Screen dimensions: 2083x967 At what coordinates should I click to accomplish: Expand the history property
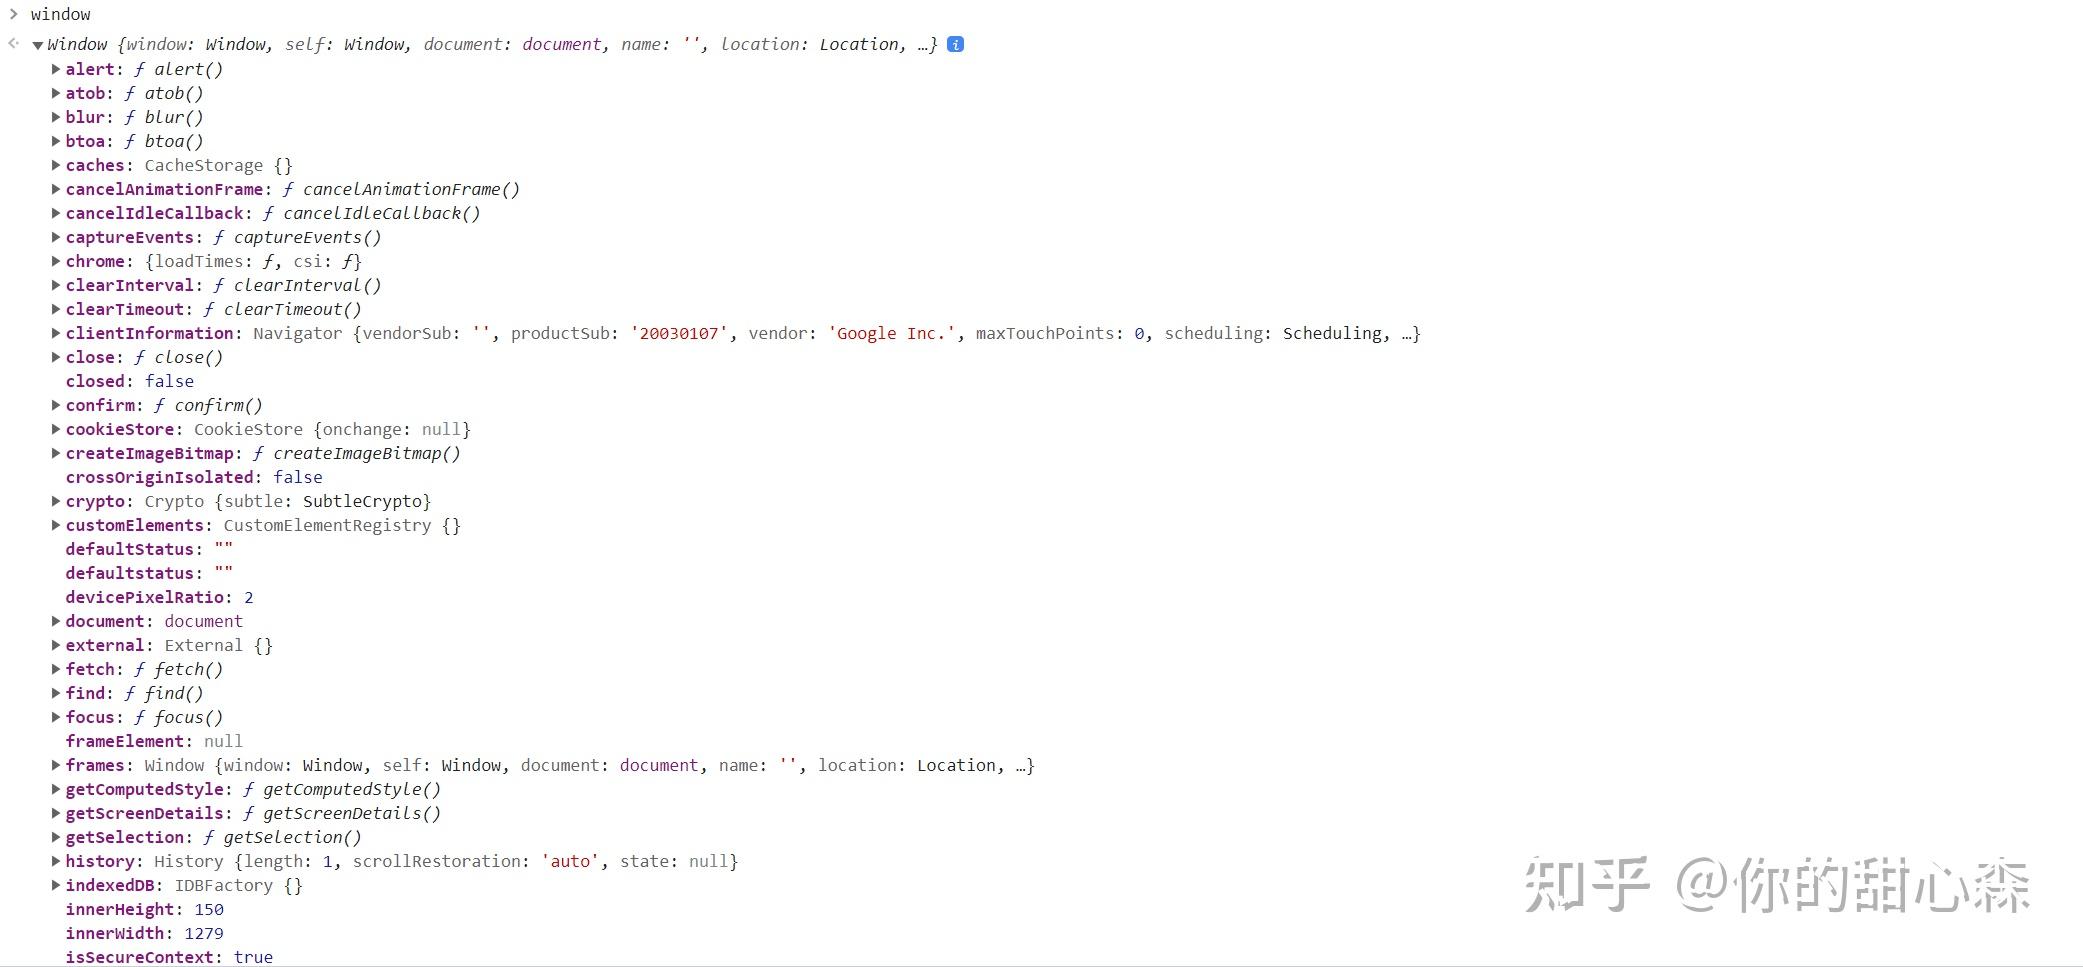pos(56,861)
